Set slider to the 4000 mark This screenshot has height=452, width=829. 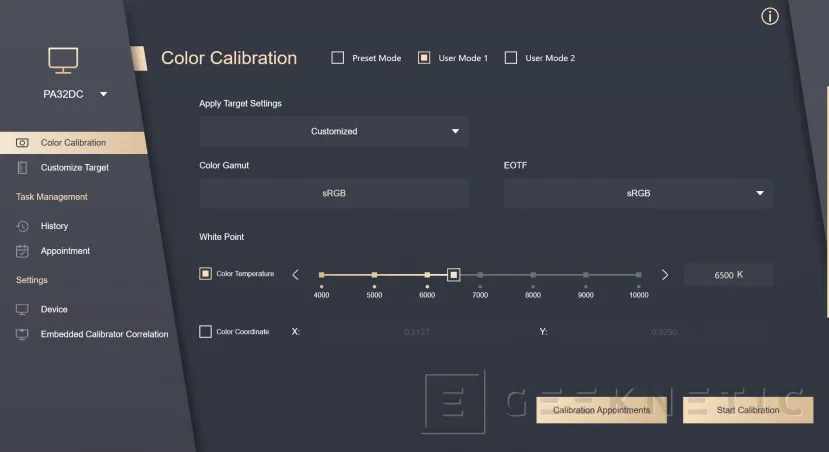tap(321, 275)
